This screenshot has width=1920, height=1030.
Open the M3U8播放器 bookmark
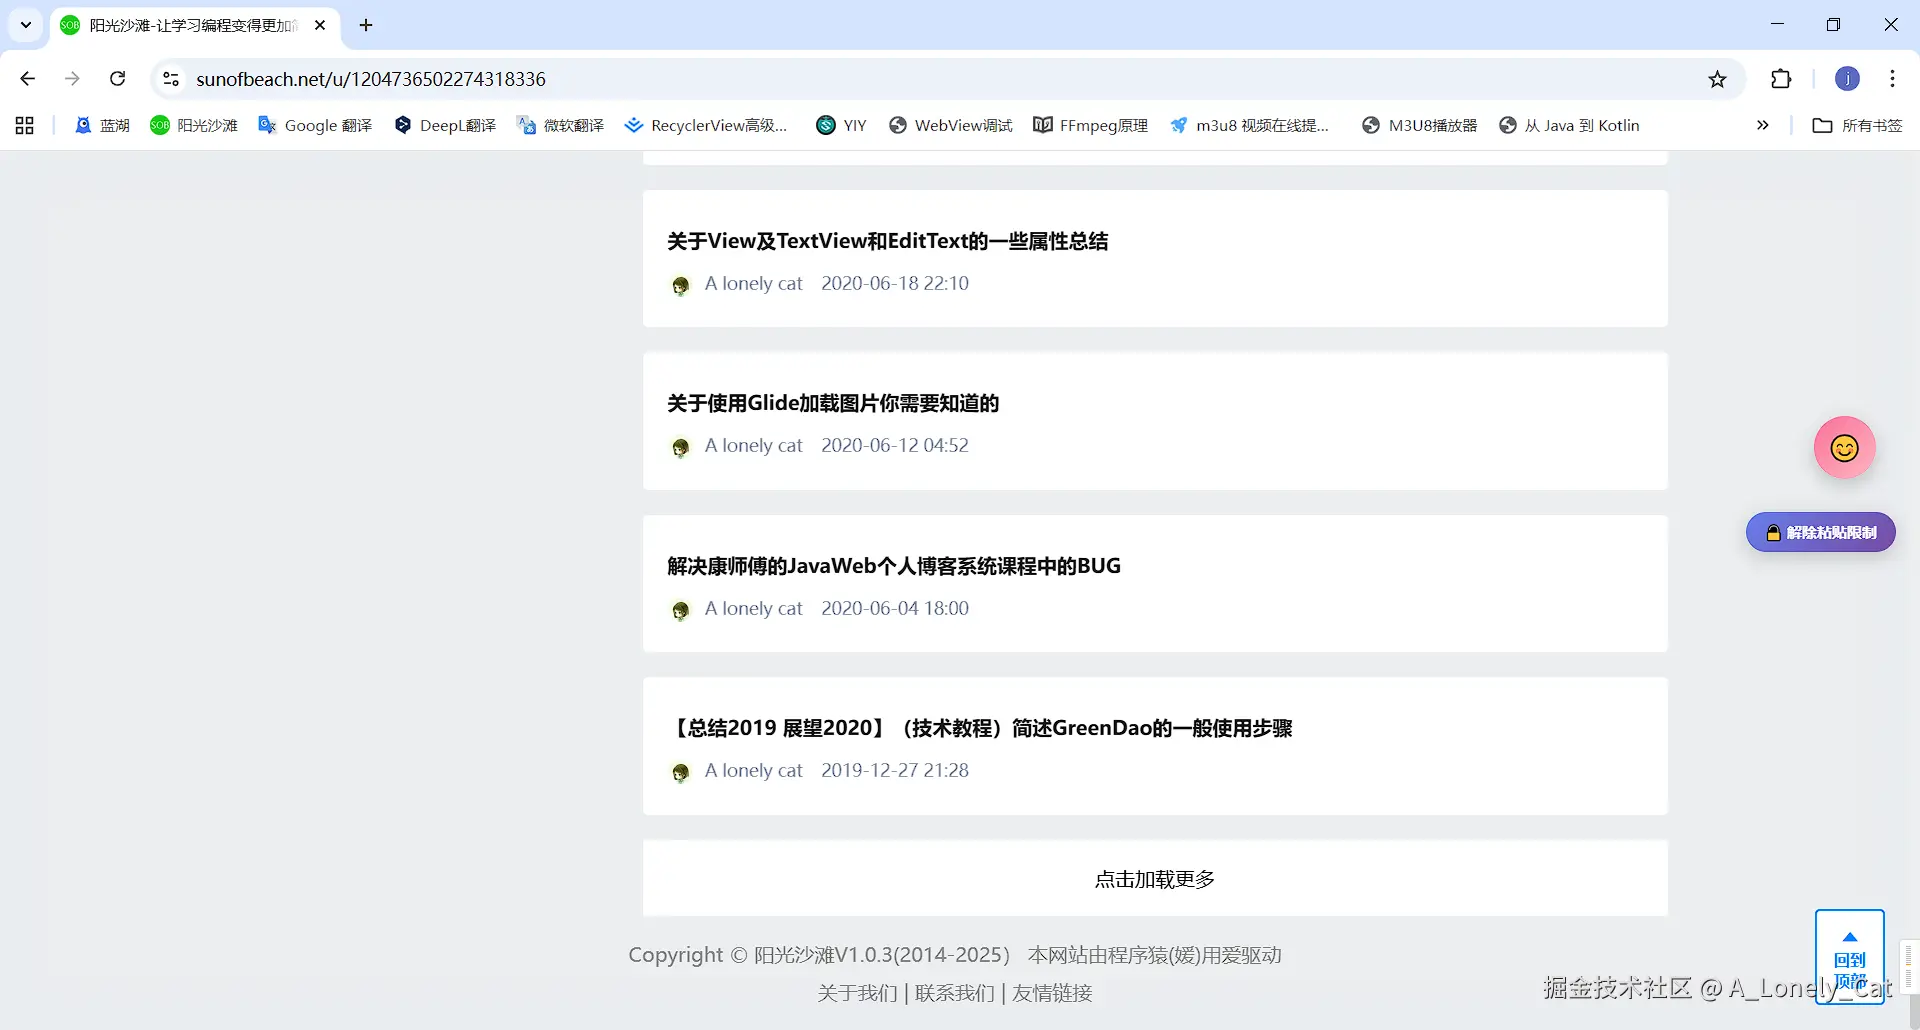click(x=1418, y=125)
